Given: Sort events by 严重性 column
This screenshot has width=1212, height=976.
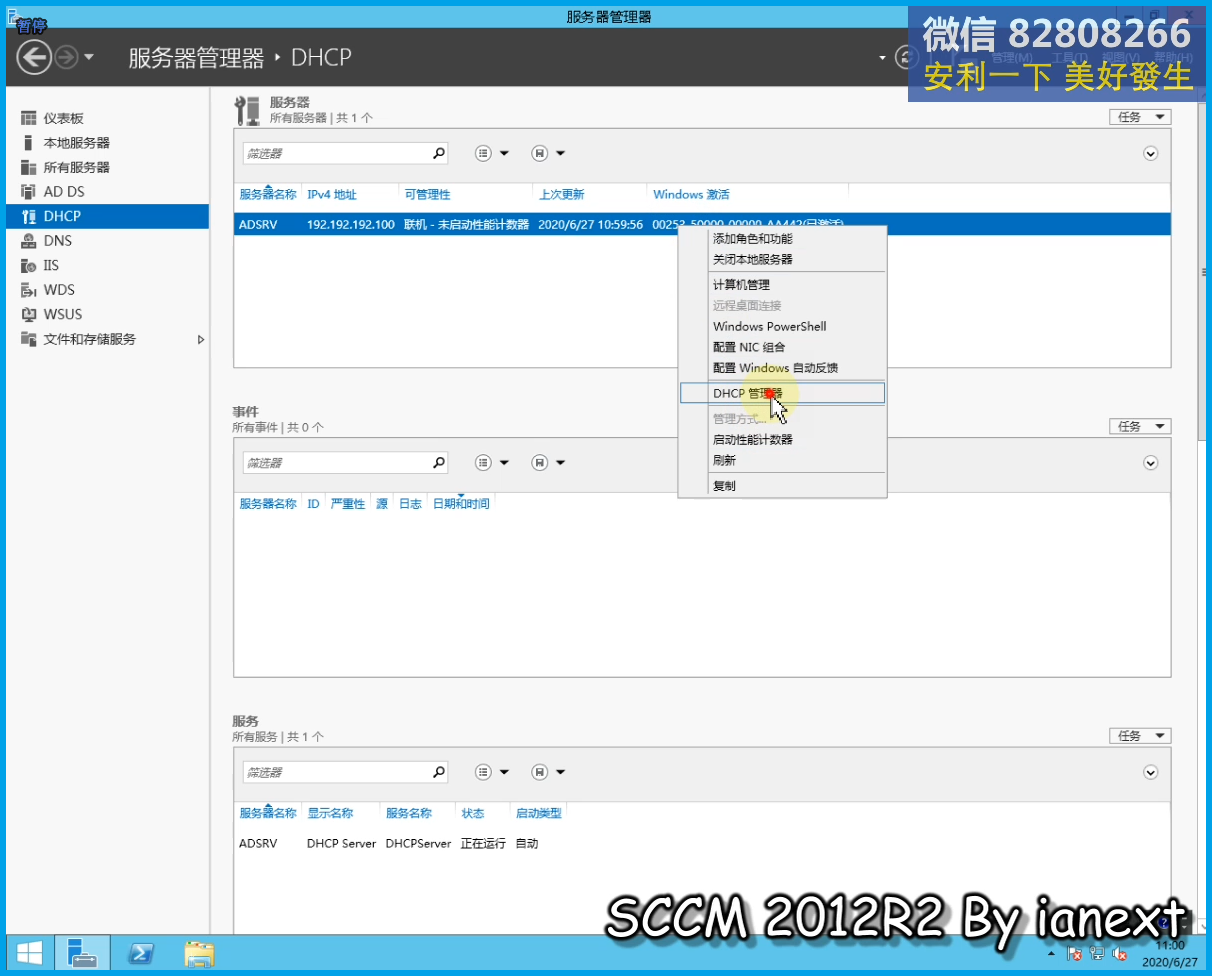Looking at the screenshot, I should pyautogui.click(x=348, y=504).
